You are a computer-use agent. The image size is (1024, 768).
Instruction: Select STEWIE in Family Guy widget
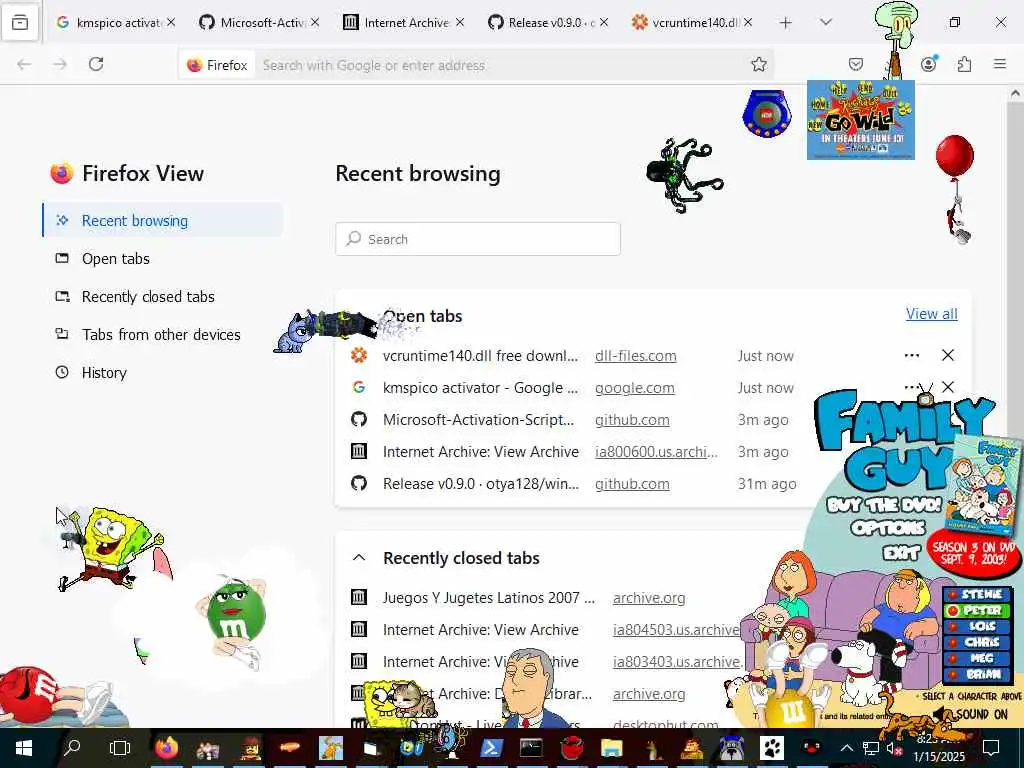click(x=977, y=594)
